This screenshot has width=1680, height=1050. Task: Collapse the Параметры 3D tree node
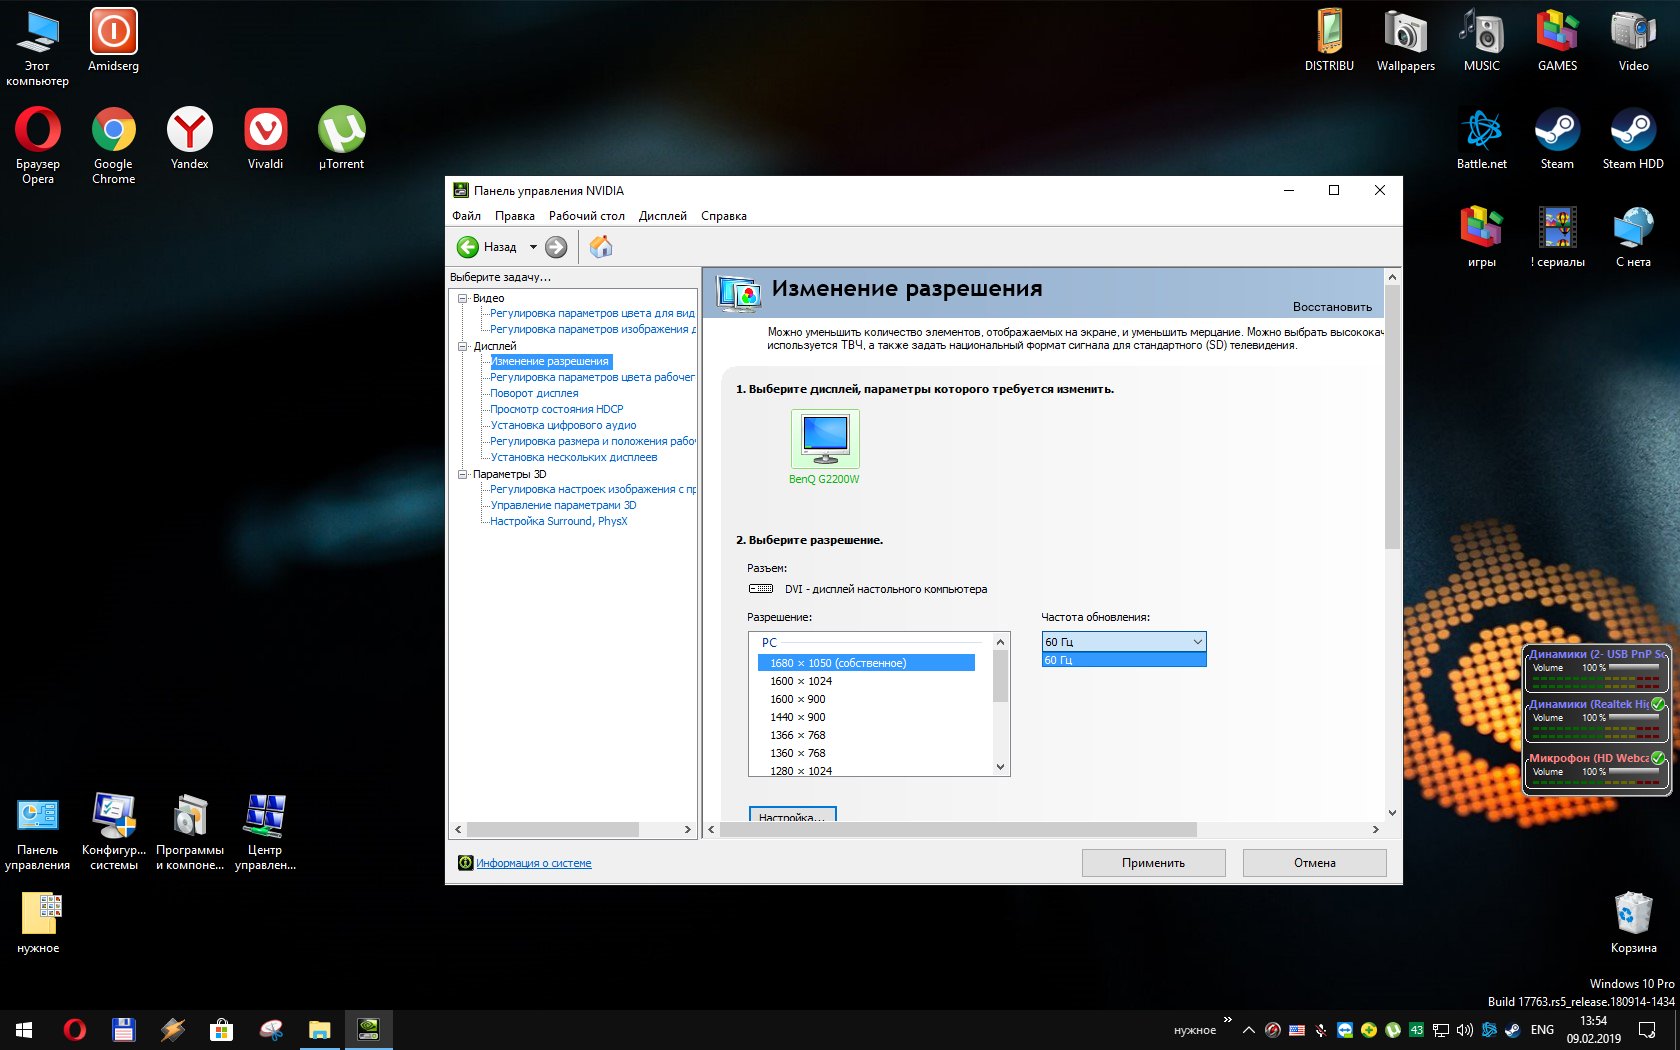(x=463, y=474)
